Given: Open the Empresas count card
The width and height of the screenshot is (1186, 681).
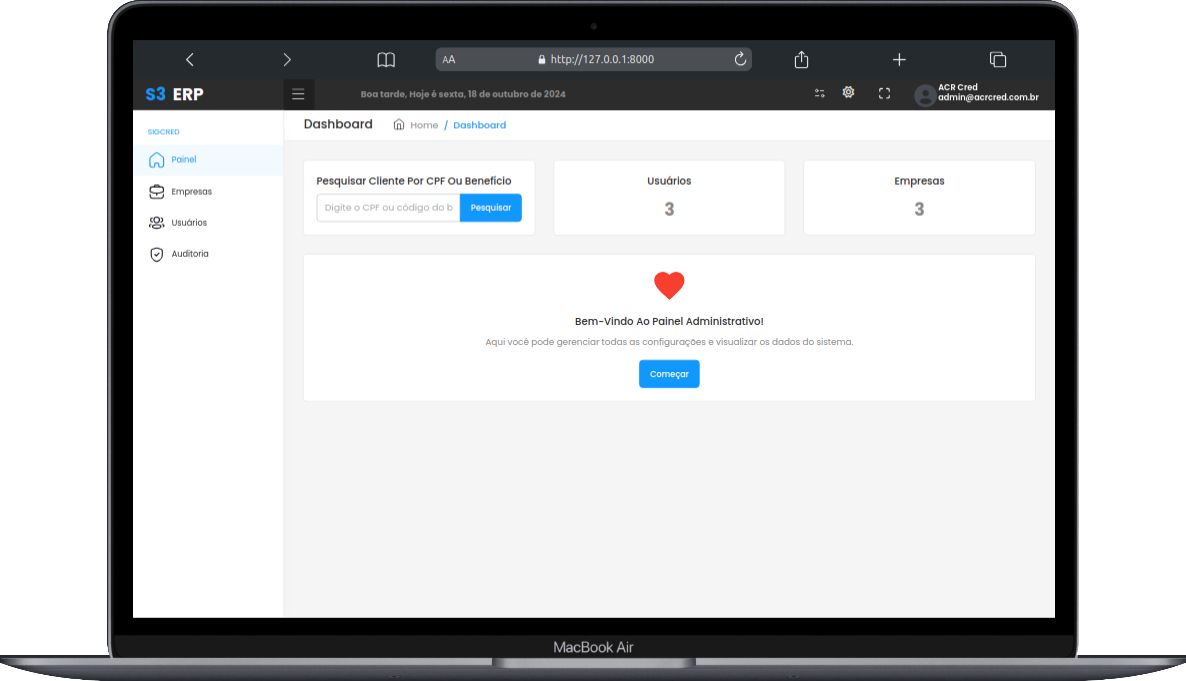Looking at the screenshot, I should [x=919, y=197].
